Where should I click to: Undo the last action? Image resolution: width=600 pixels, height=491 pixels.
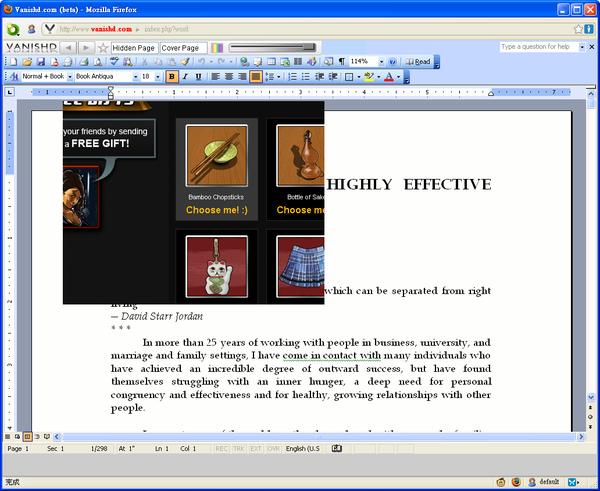pyautogui.click(x=201, y=62)
